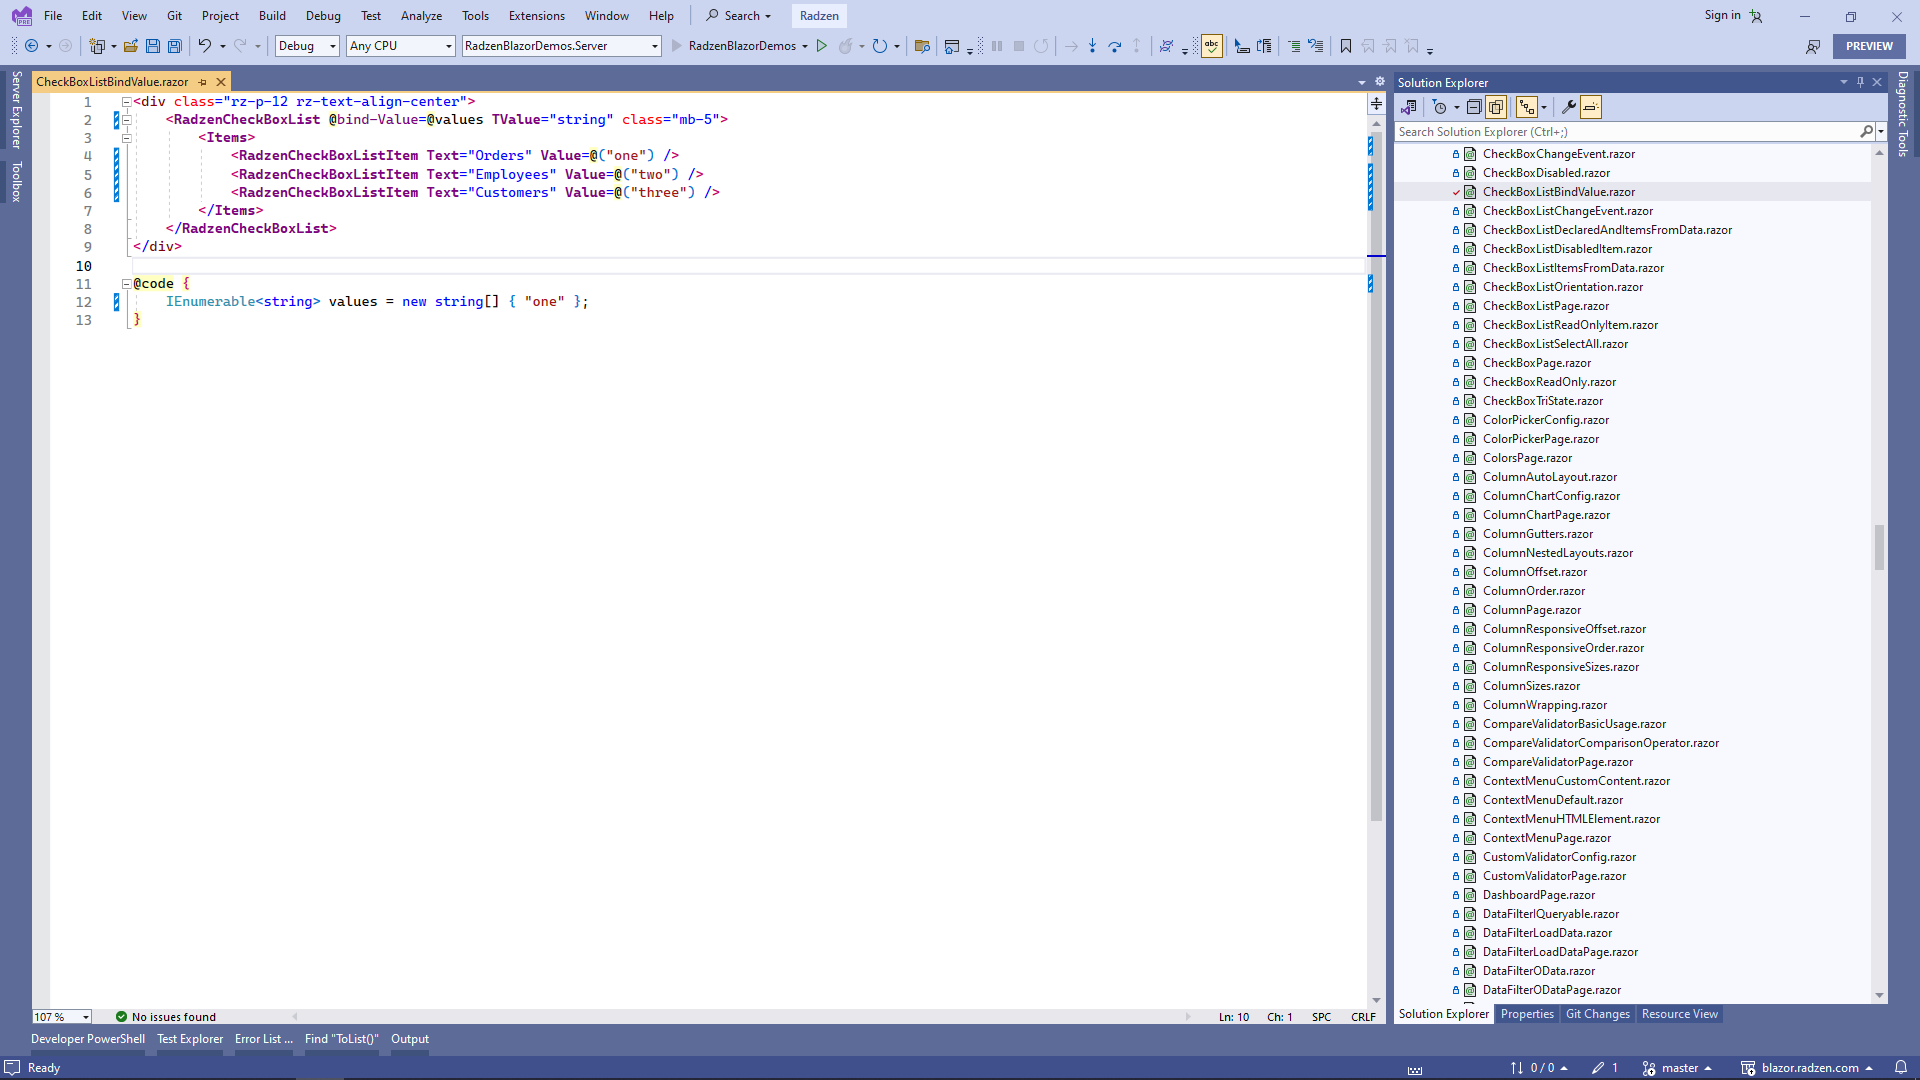1920x1080 pixels.
Task: Click the Send Feedback icon
Action: click(x=1813, y=46)
